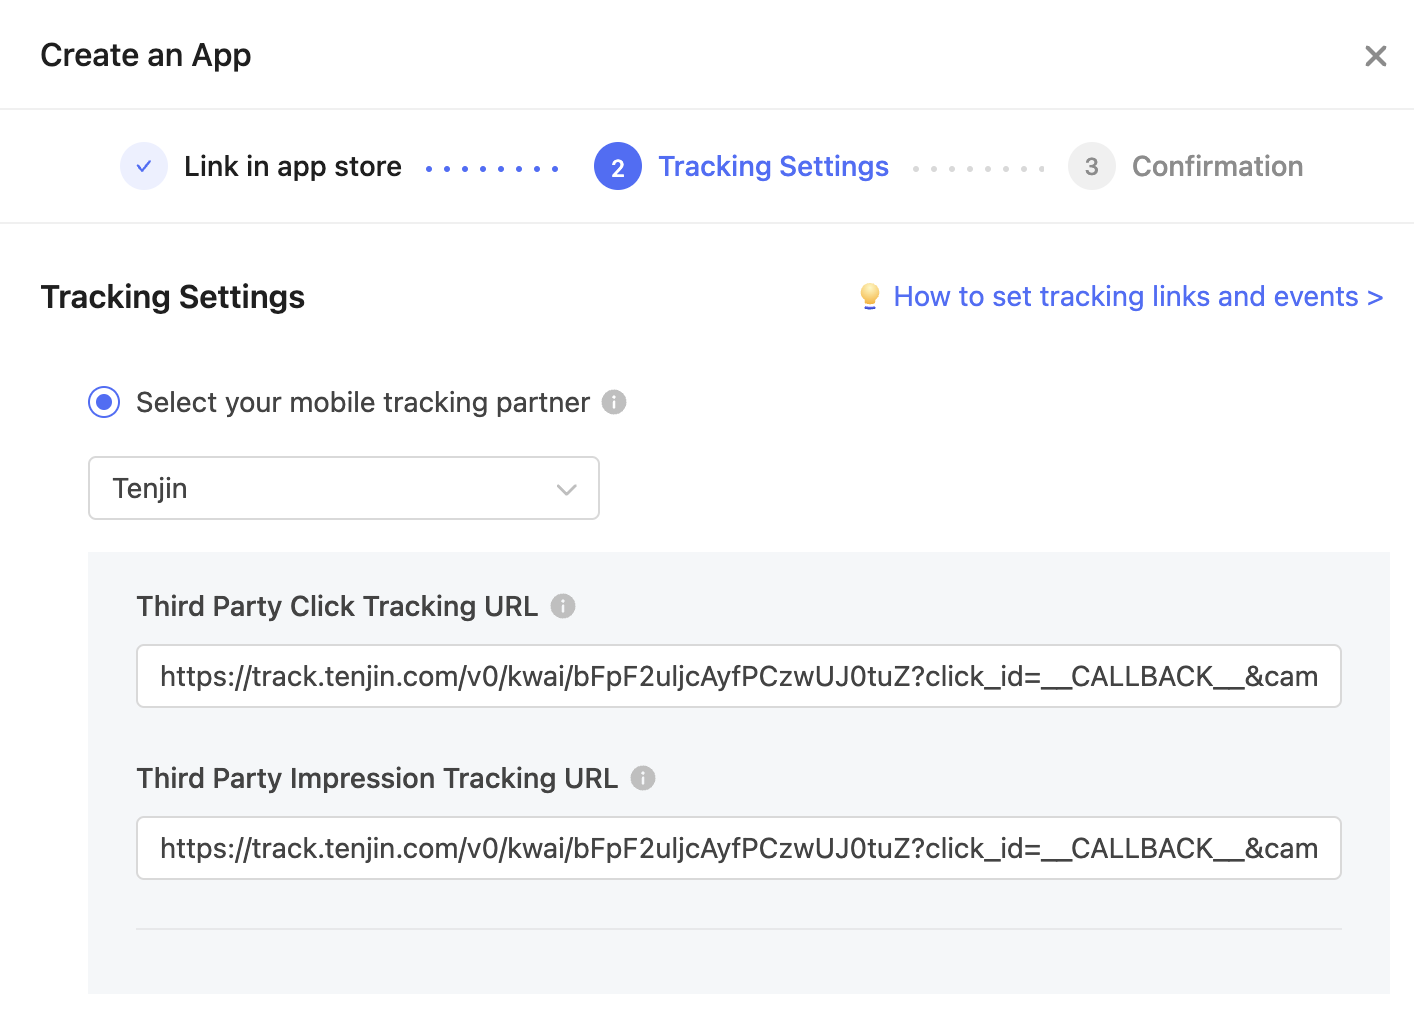
Task: Click the lightbulb tip icon
Action: (x=870, y=296)
